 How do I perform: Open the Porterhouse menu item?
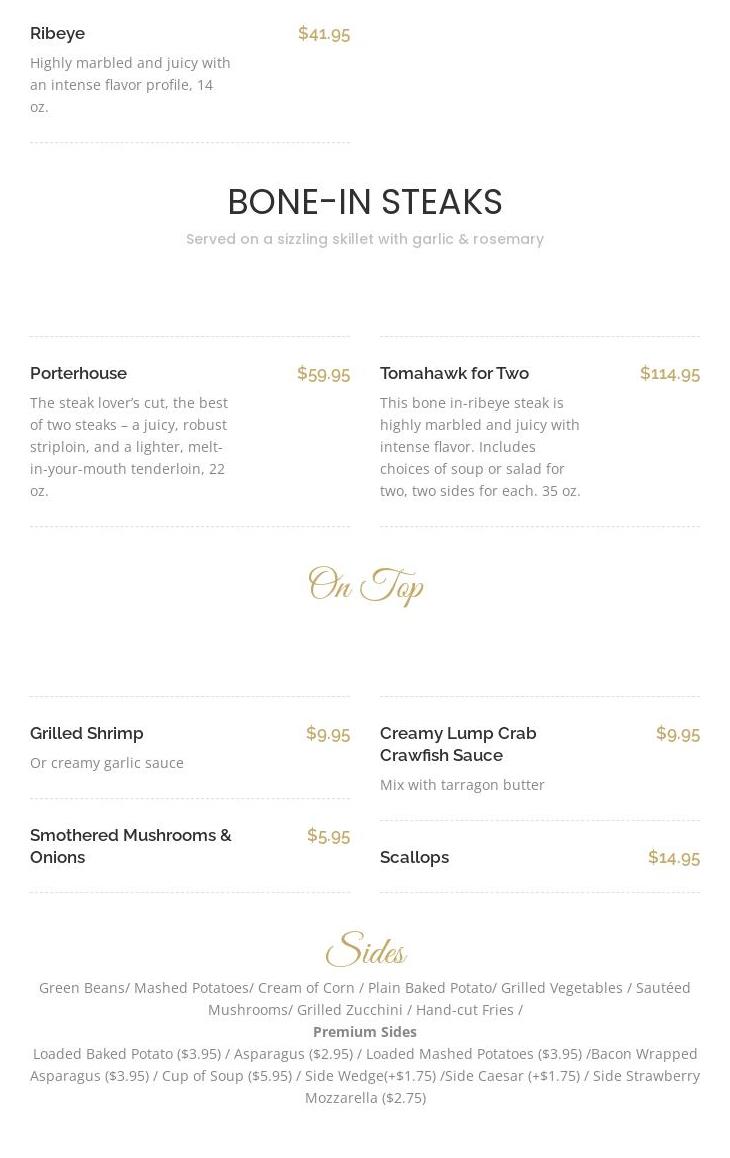79,373
